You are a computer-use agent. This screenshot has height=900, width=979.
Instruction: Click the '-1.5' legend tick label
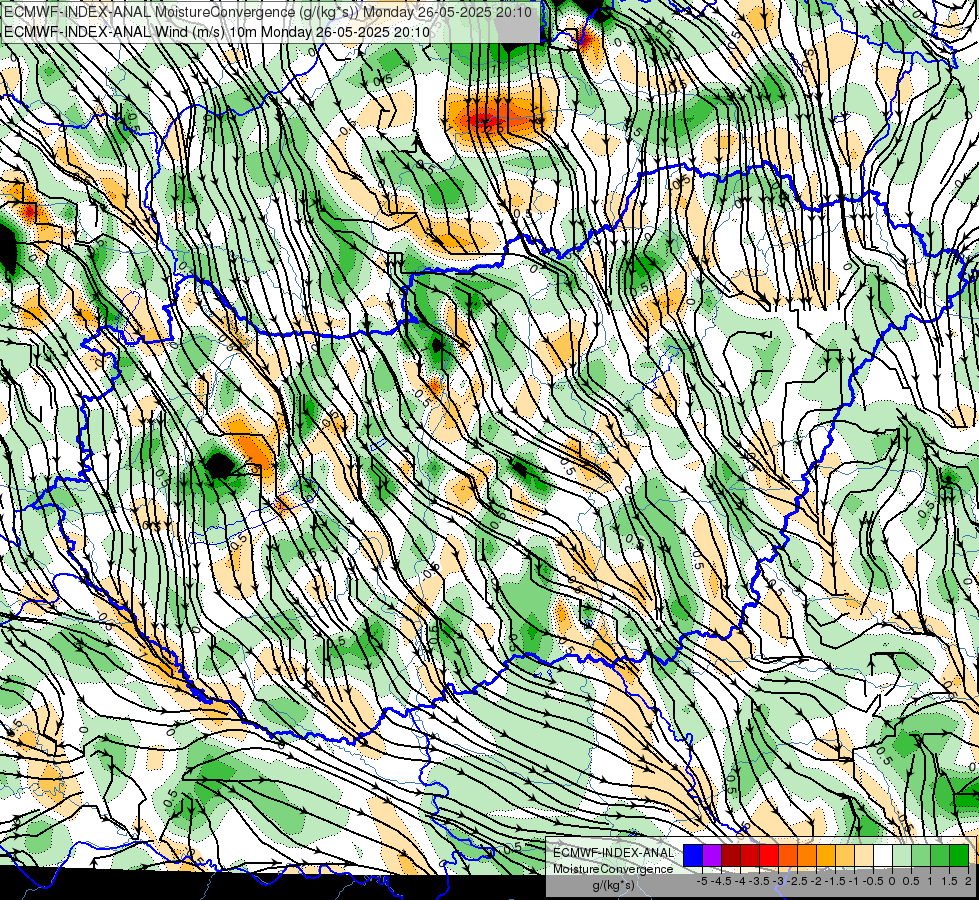tap(835, 881)
